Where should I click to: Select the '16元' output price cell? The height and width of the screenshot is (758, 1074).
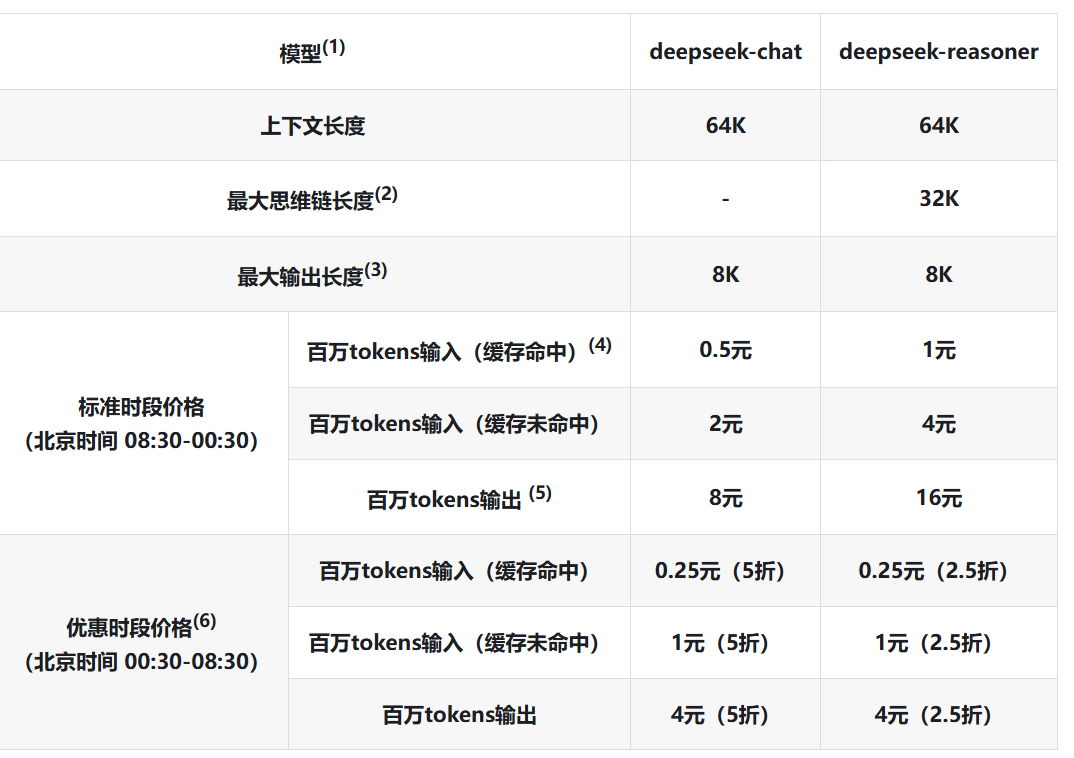(938, 498)
